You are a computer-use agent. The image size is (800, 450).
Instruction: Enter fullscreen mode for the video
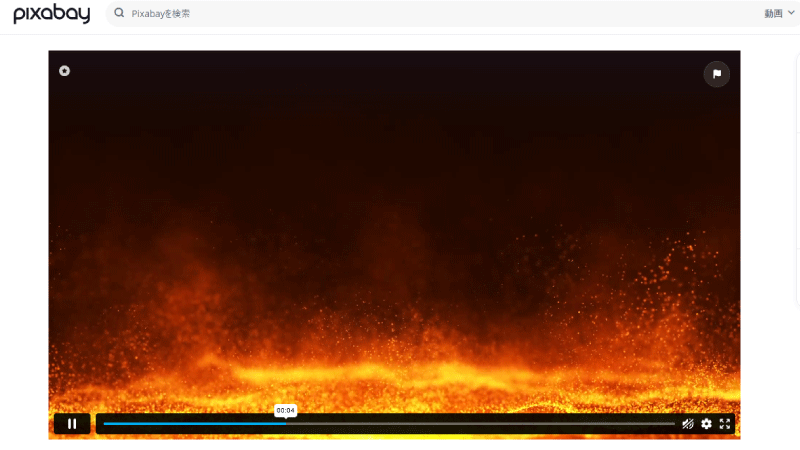pos(724,423)
